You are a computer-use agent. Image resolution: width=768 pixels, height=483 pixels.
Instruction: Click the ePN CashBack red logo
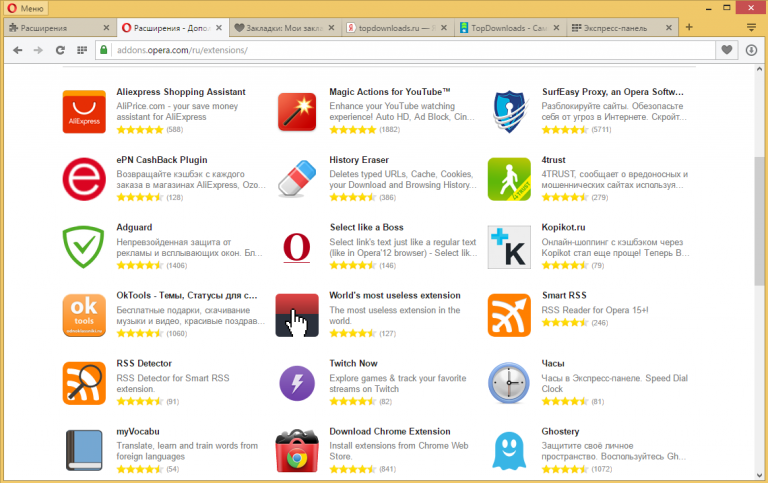pos(84,179)
